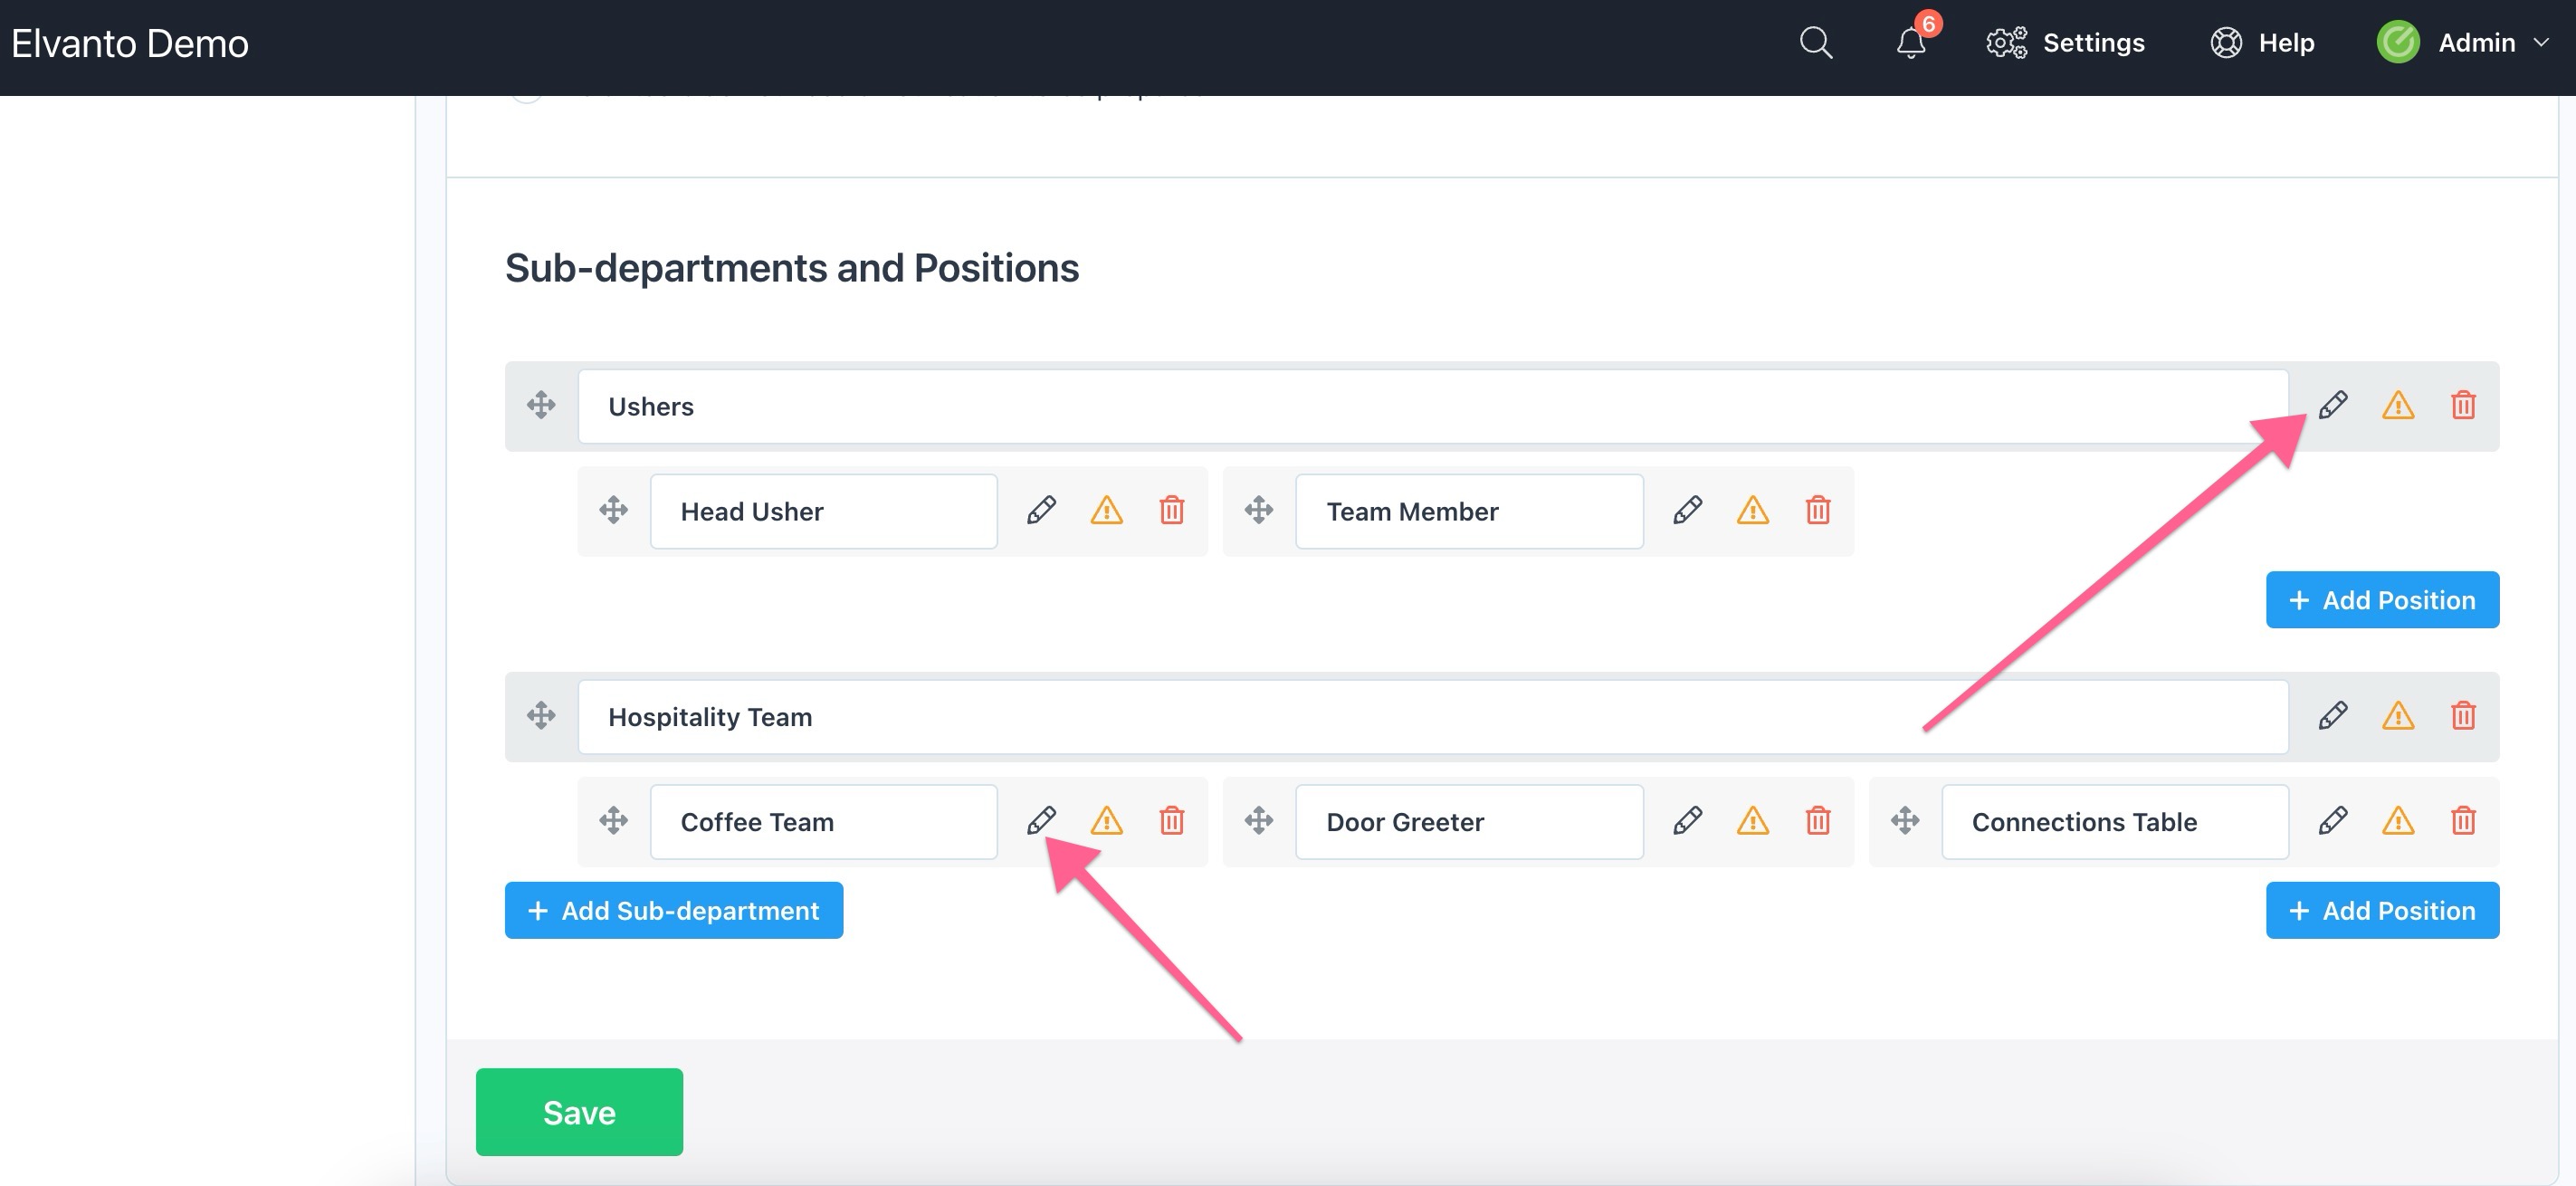Delete the Connections Table position via trash icon
The width and height of the screenshot is (2576, 1186).
2462,820
